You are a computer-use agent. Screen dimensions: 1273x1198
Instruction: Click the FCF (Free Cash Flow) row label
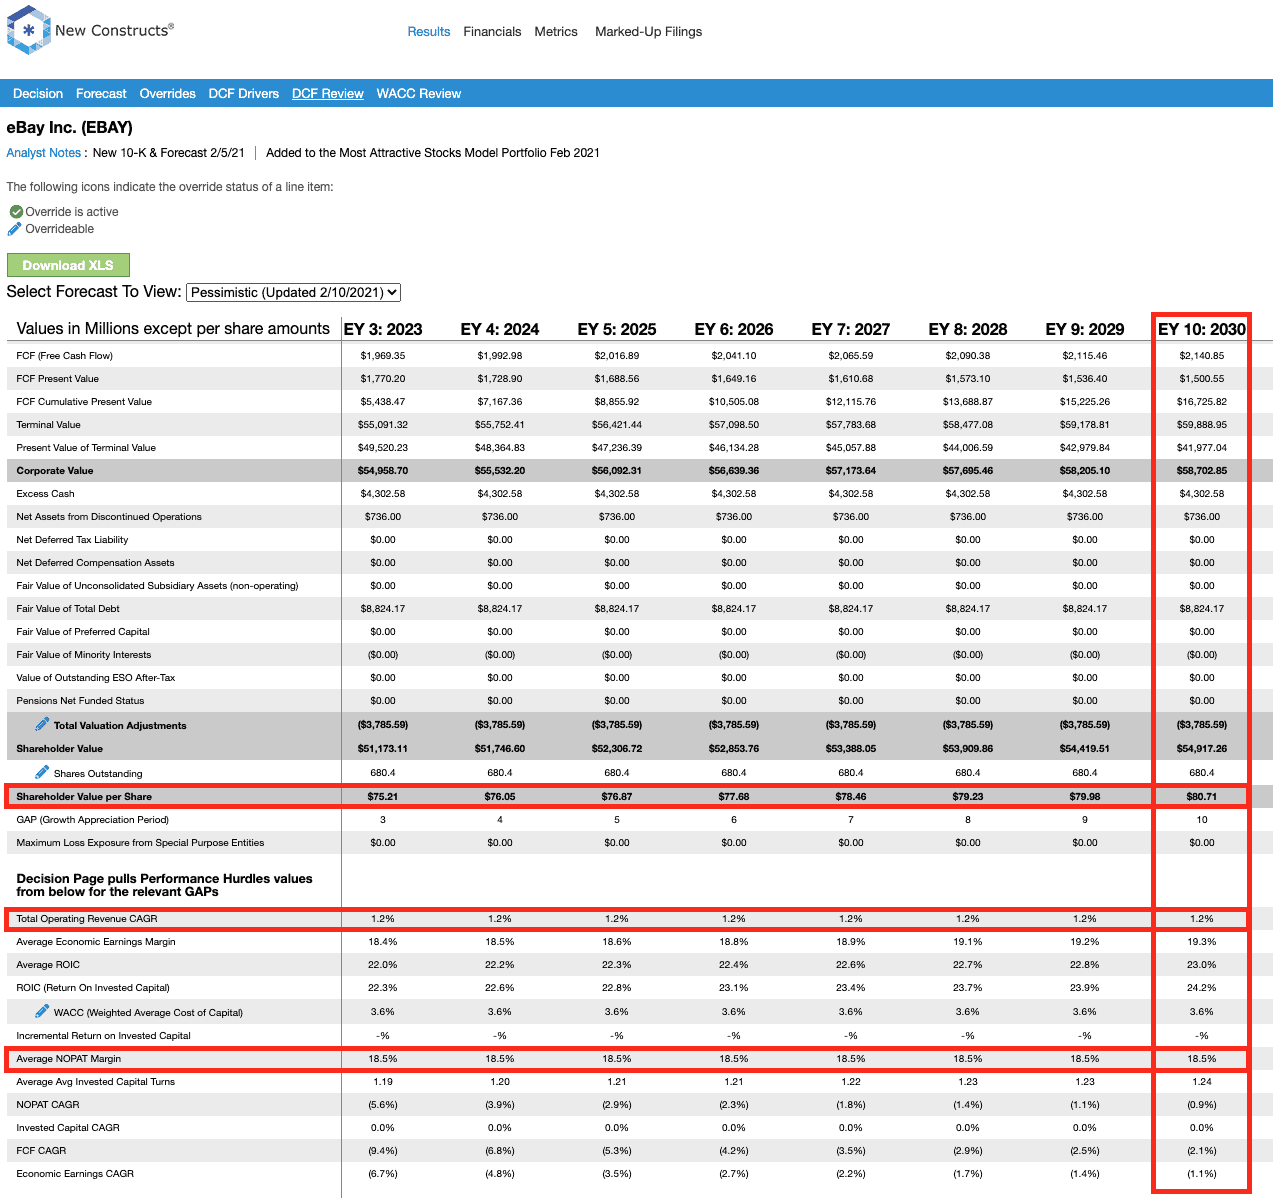pos(64,356)
